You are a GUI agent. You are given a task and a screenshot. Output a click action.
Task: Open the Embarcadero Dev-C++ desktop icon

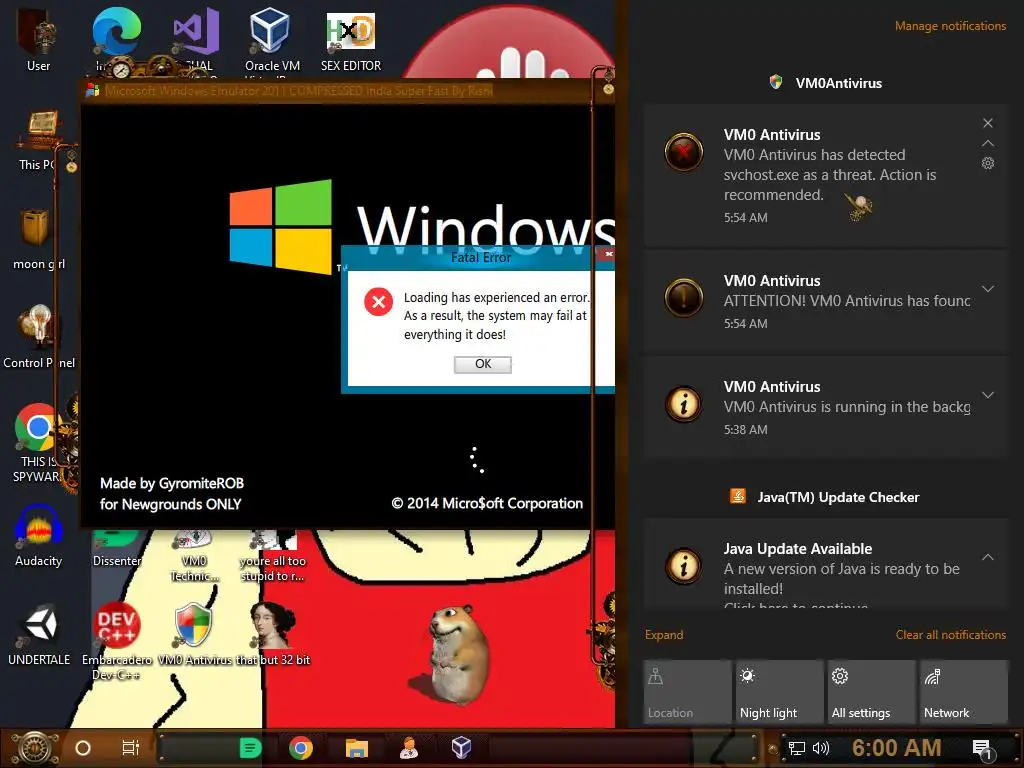pyautogui.click(x=116, y=641)
